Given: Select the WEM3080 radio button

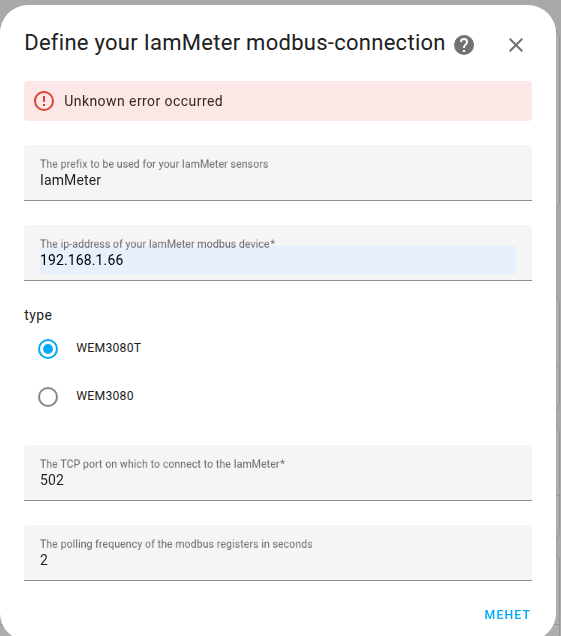Looking at the screenshot, I should pos(48,396).
